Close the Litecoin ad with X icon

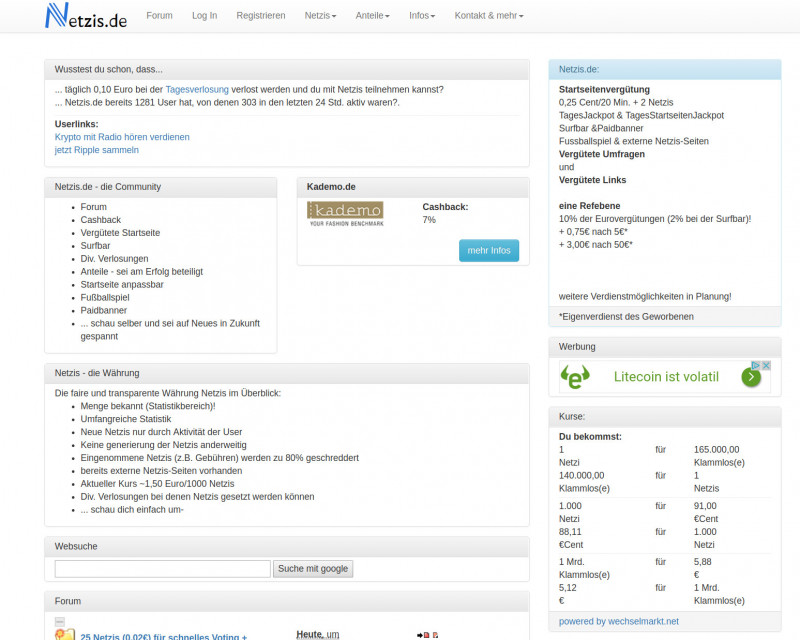pos(766,365)
